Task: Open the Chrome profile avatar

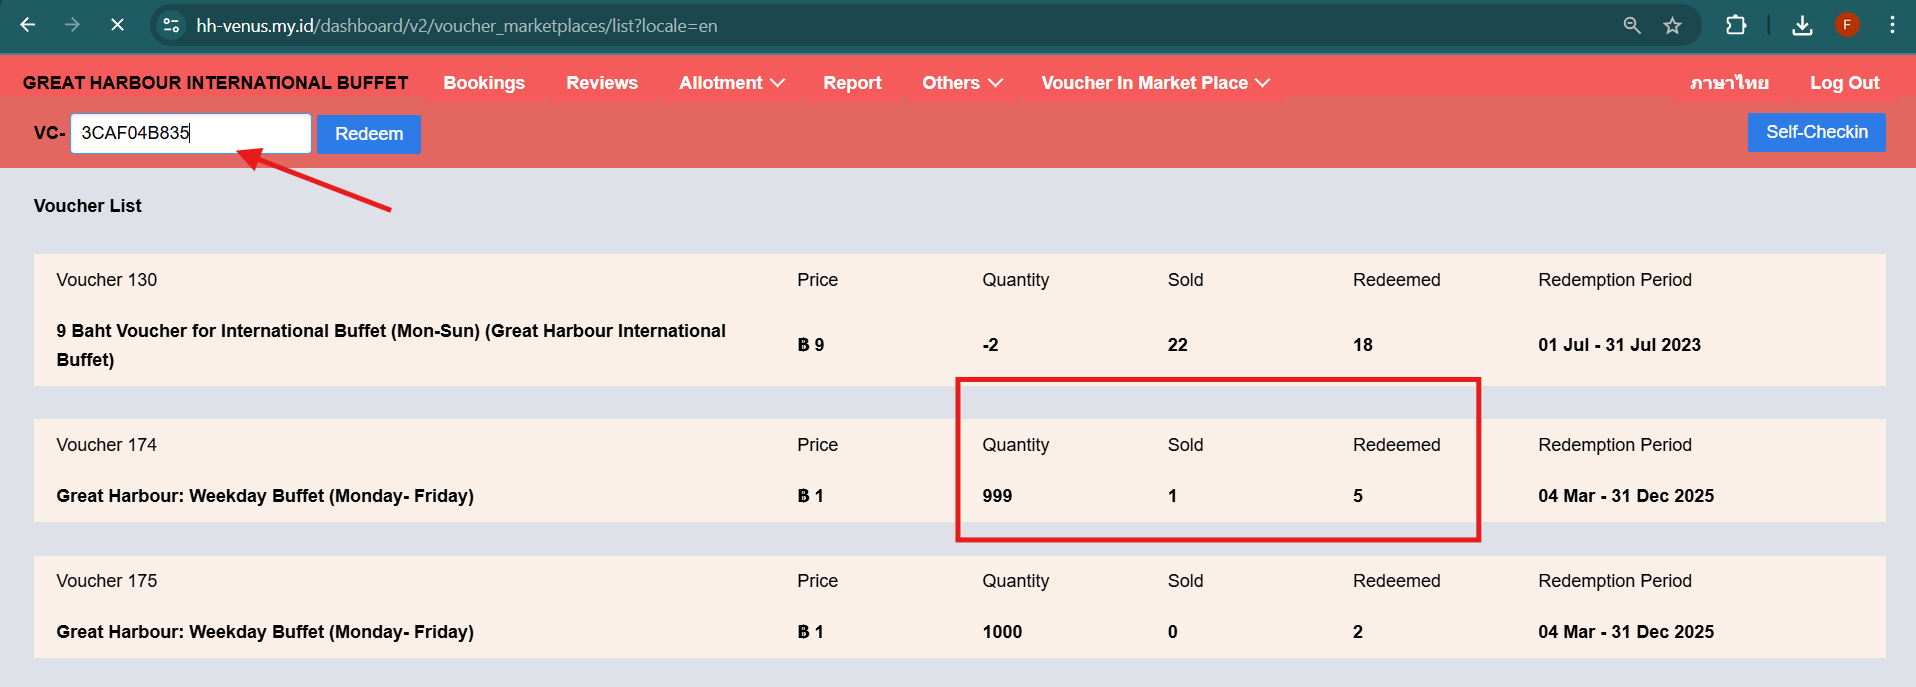Action: tap(1847, 25)
